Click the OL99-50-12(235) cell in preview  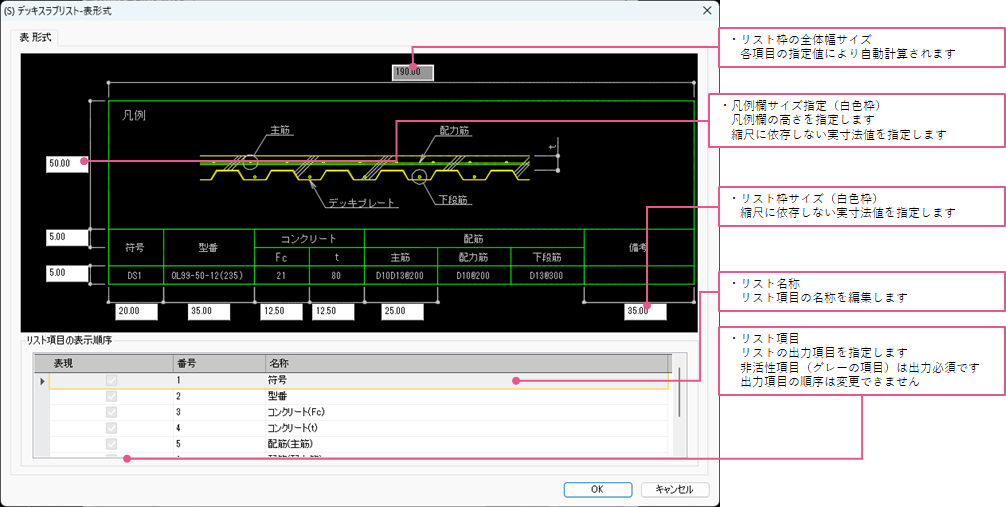[209, 275]
